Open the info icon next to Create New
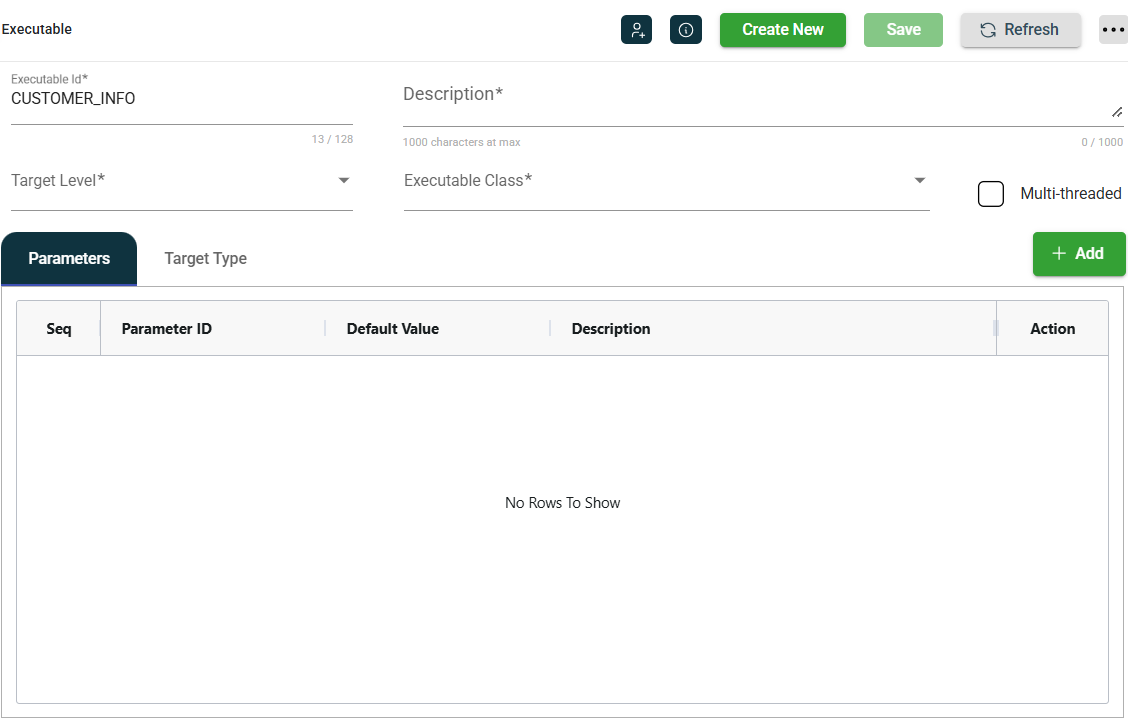1128x721 pixels. click(686, 30)
